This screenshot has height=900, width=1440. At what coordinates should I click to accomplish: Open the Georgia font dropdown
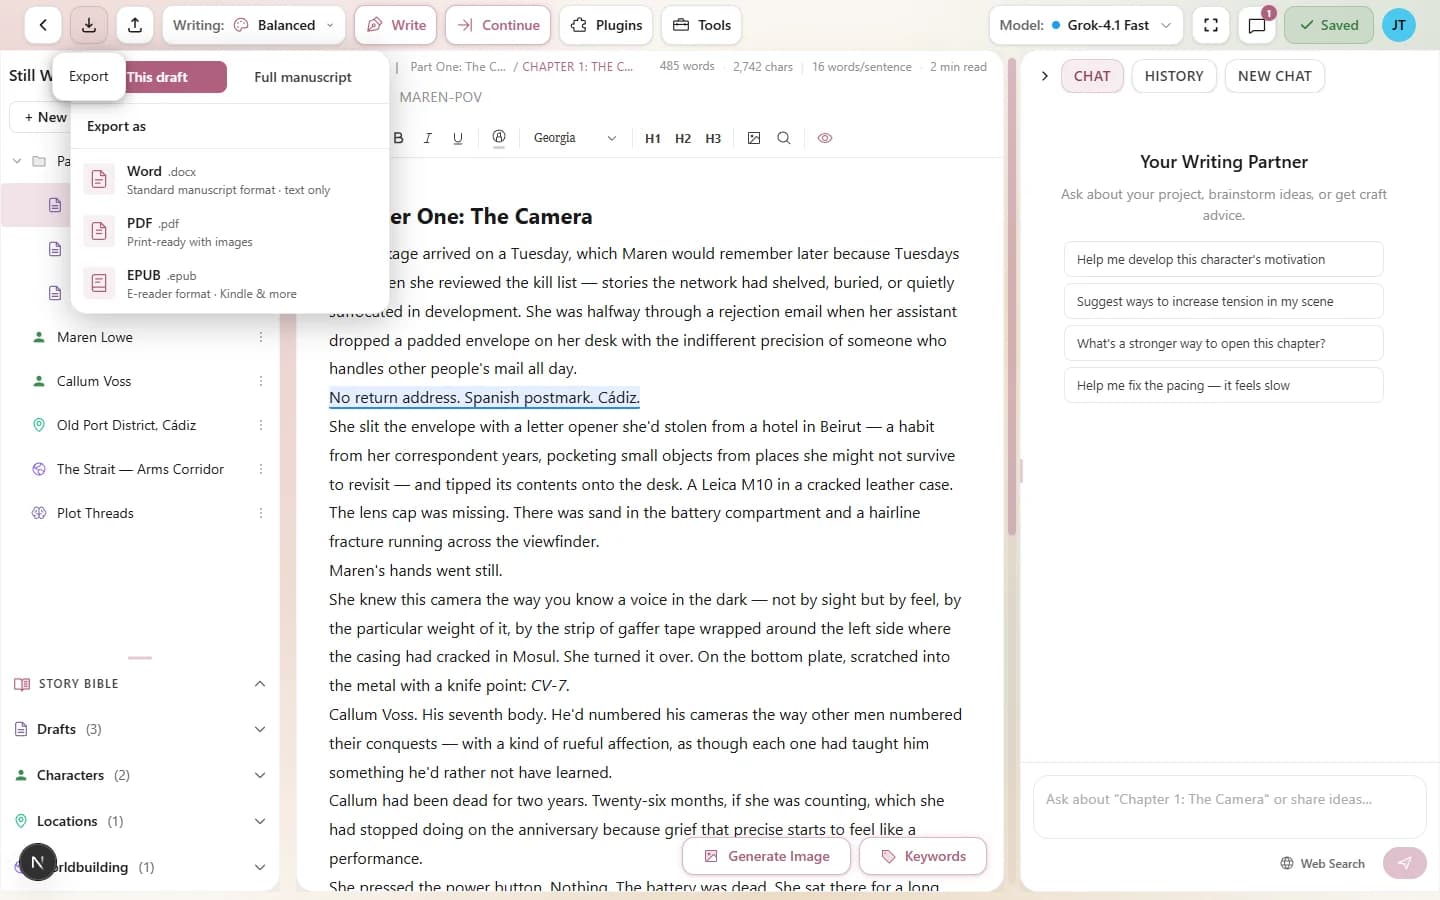[x=575, y=138]
